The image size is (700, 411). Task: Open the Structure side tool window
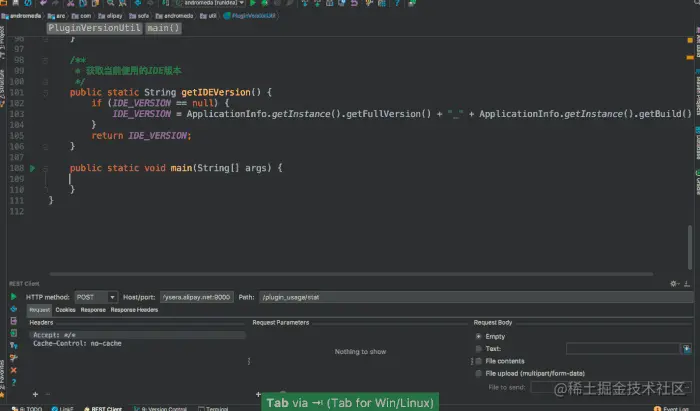point(2,87)
